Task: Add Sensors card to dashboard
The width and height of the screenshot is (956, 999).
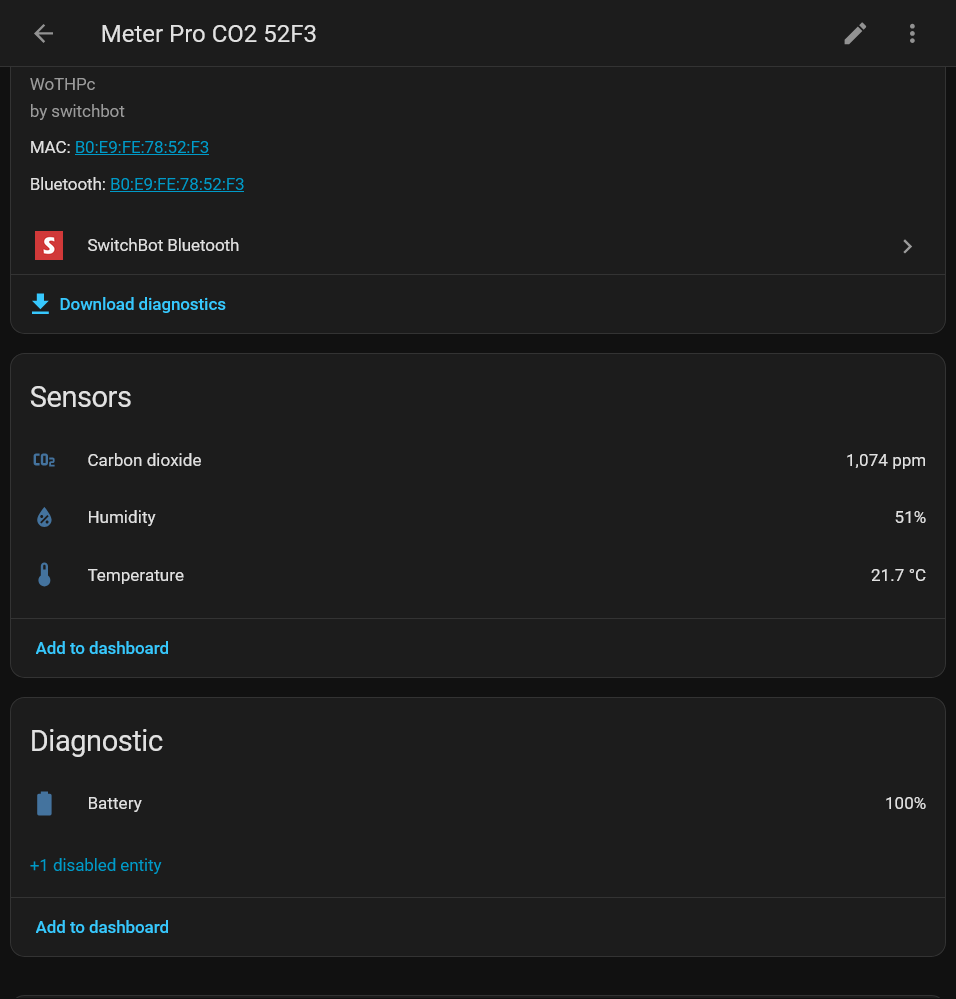Action: coord(102,648)
